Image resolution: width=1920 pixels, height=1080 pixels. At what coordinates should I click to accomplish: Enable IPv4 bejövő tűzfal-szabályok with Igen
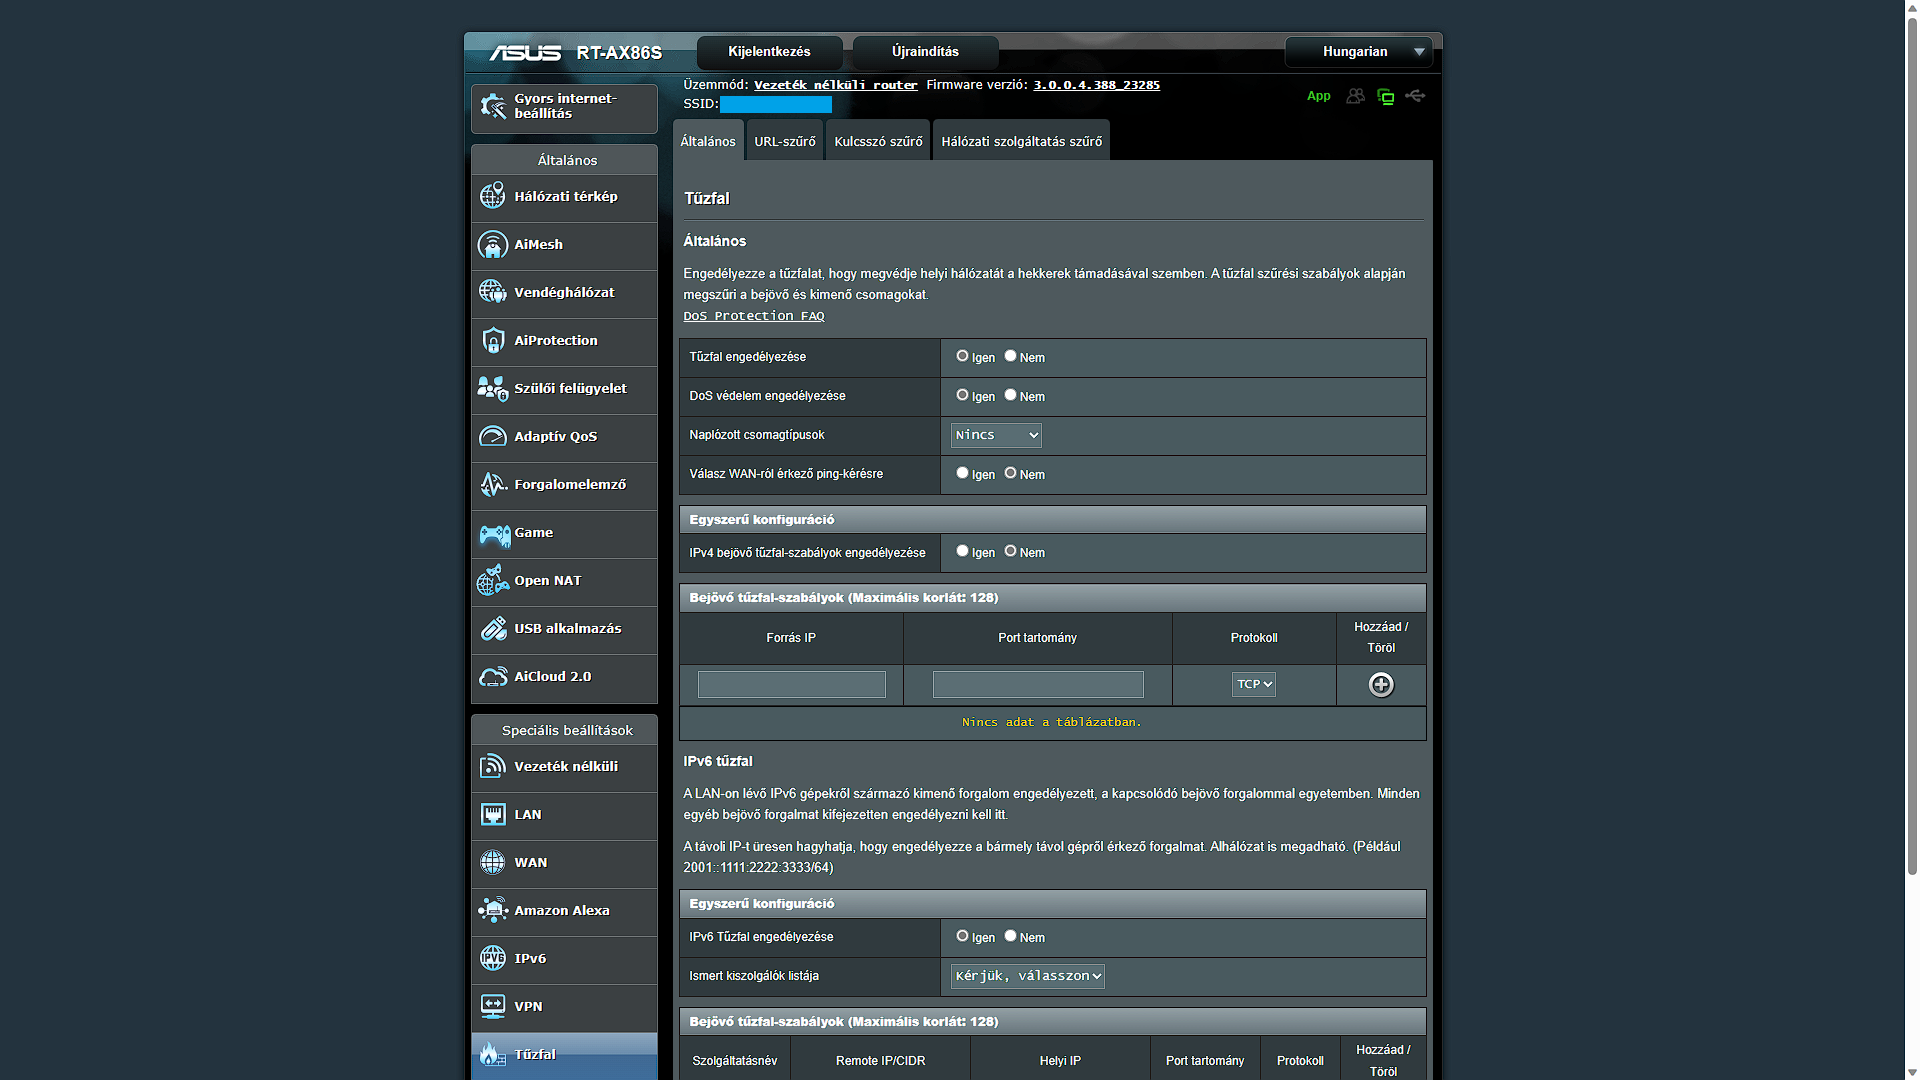[x=962, y=551]
